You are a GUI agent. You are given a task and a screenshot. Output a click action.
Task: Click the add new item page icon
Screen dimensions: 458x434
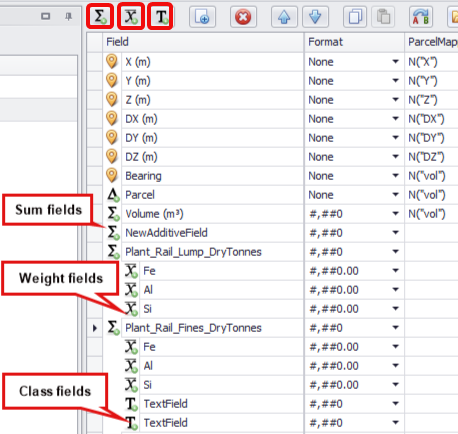(x=202, y=17)
